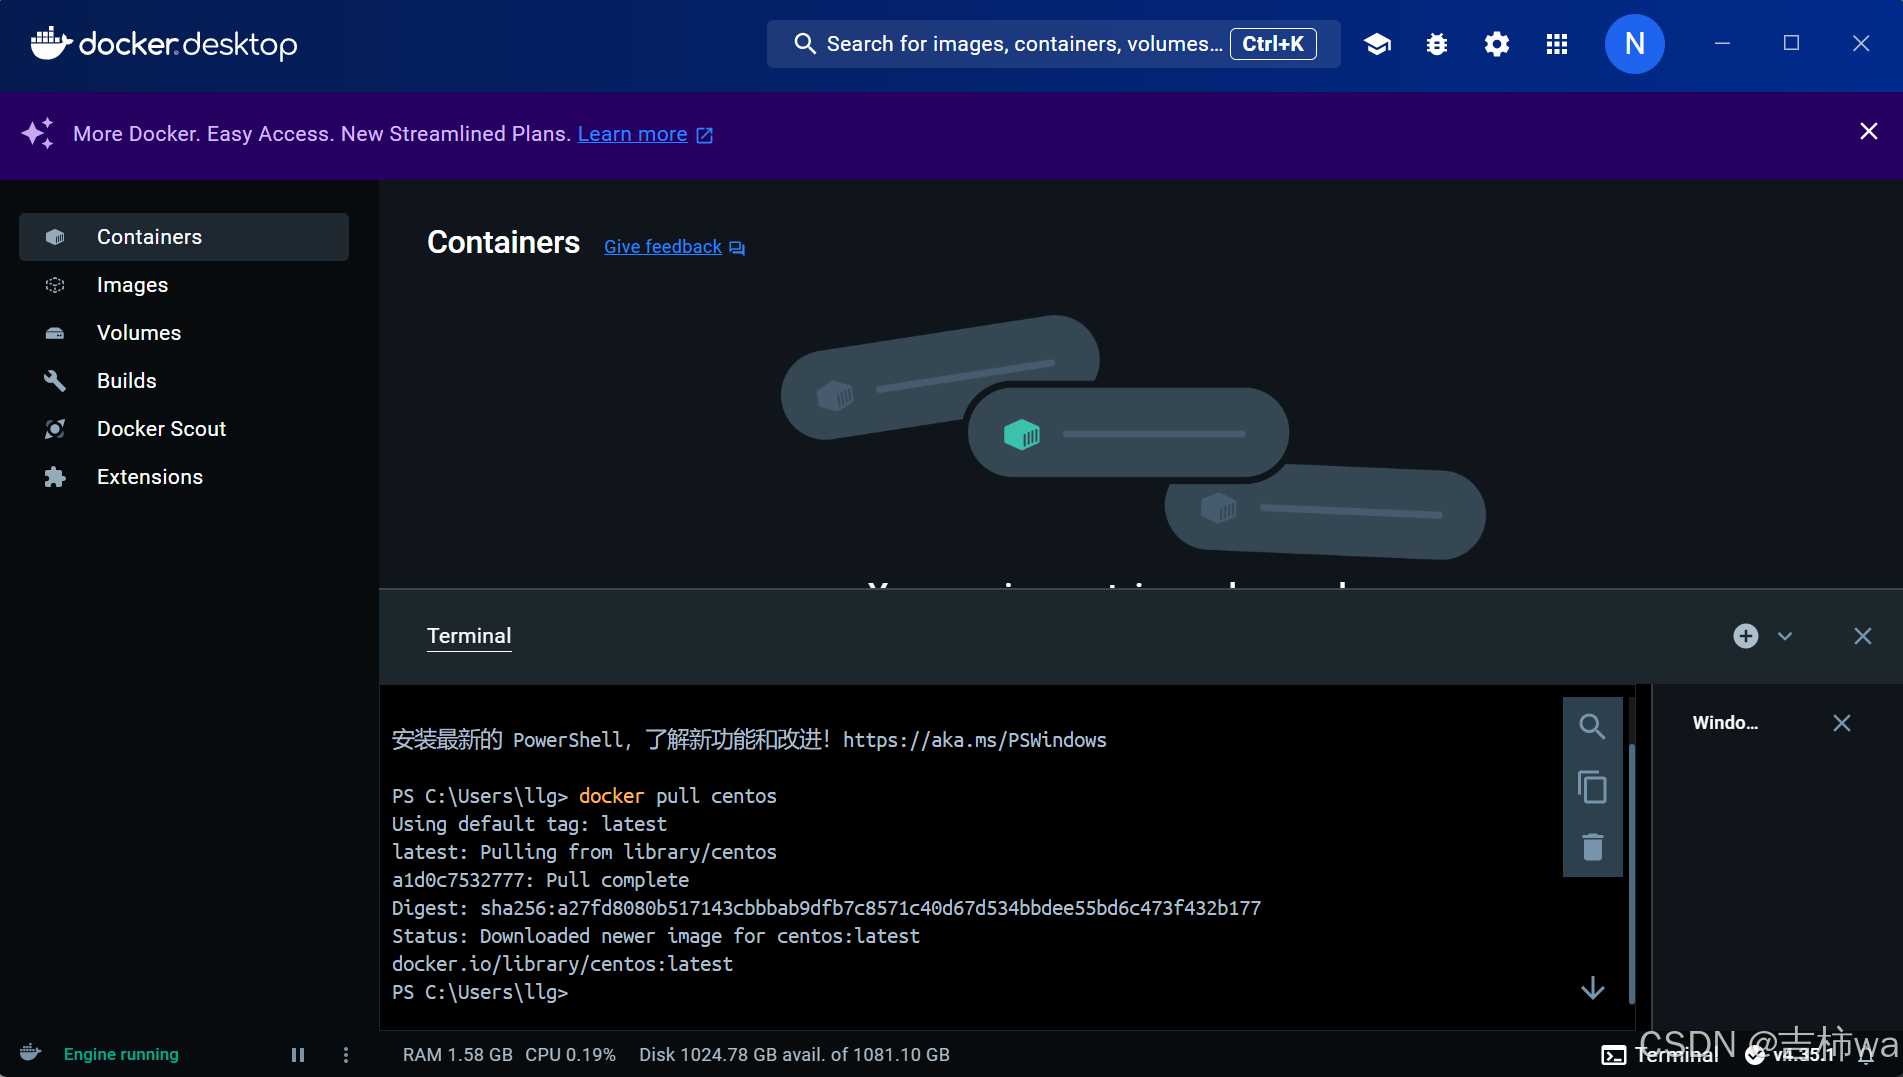Click the engine whale status icon
The image size is (1903, 1077).
point(31,1053)
